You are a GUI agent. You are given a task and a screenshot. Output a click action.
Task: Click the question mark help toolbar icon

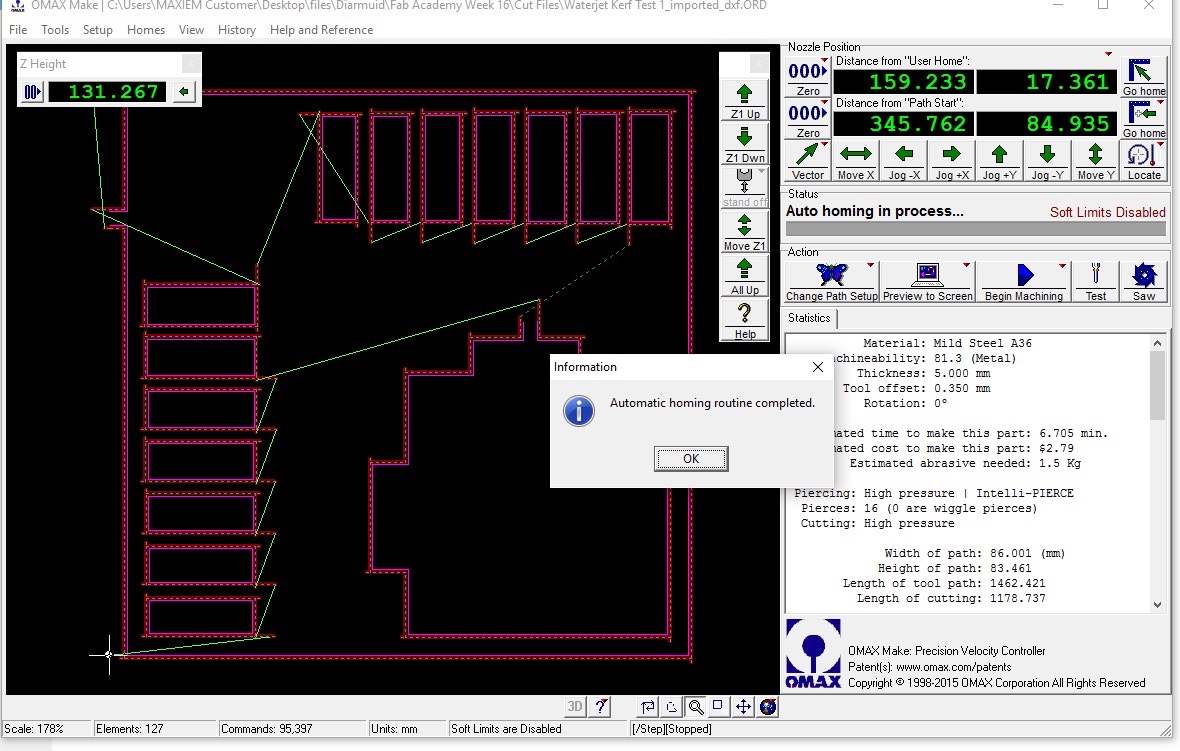600,707
